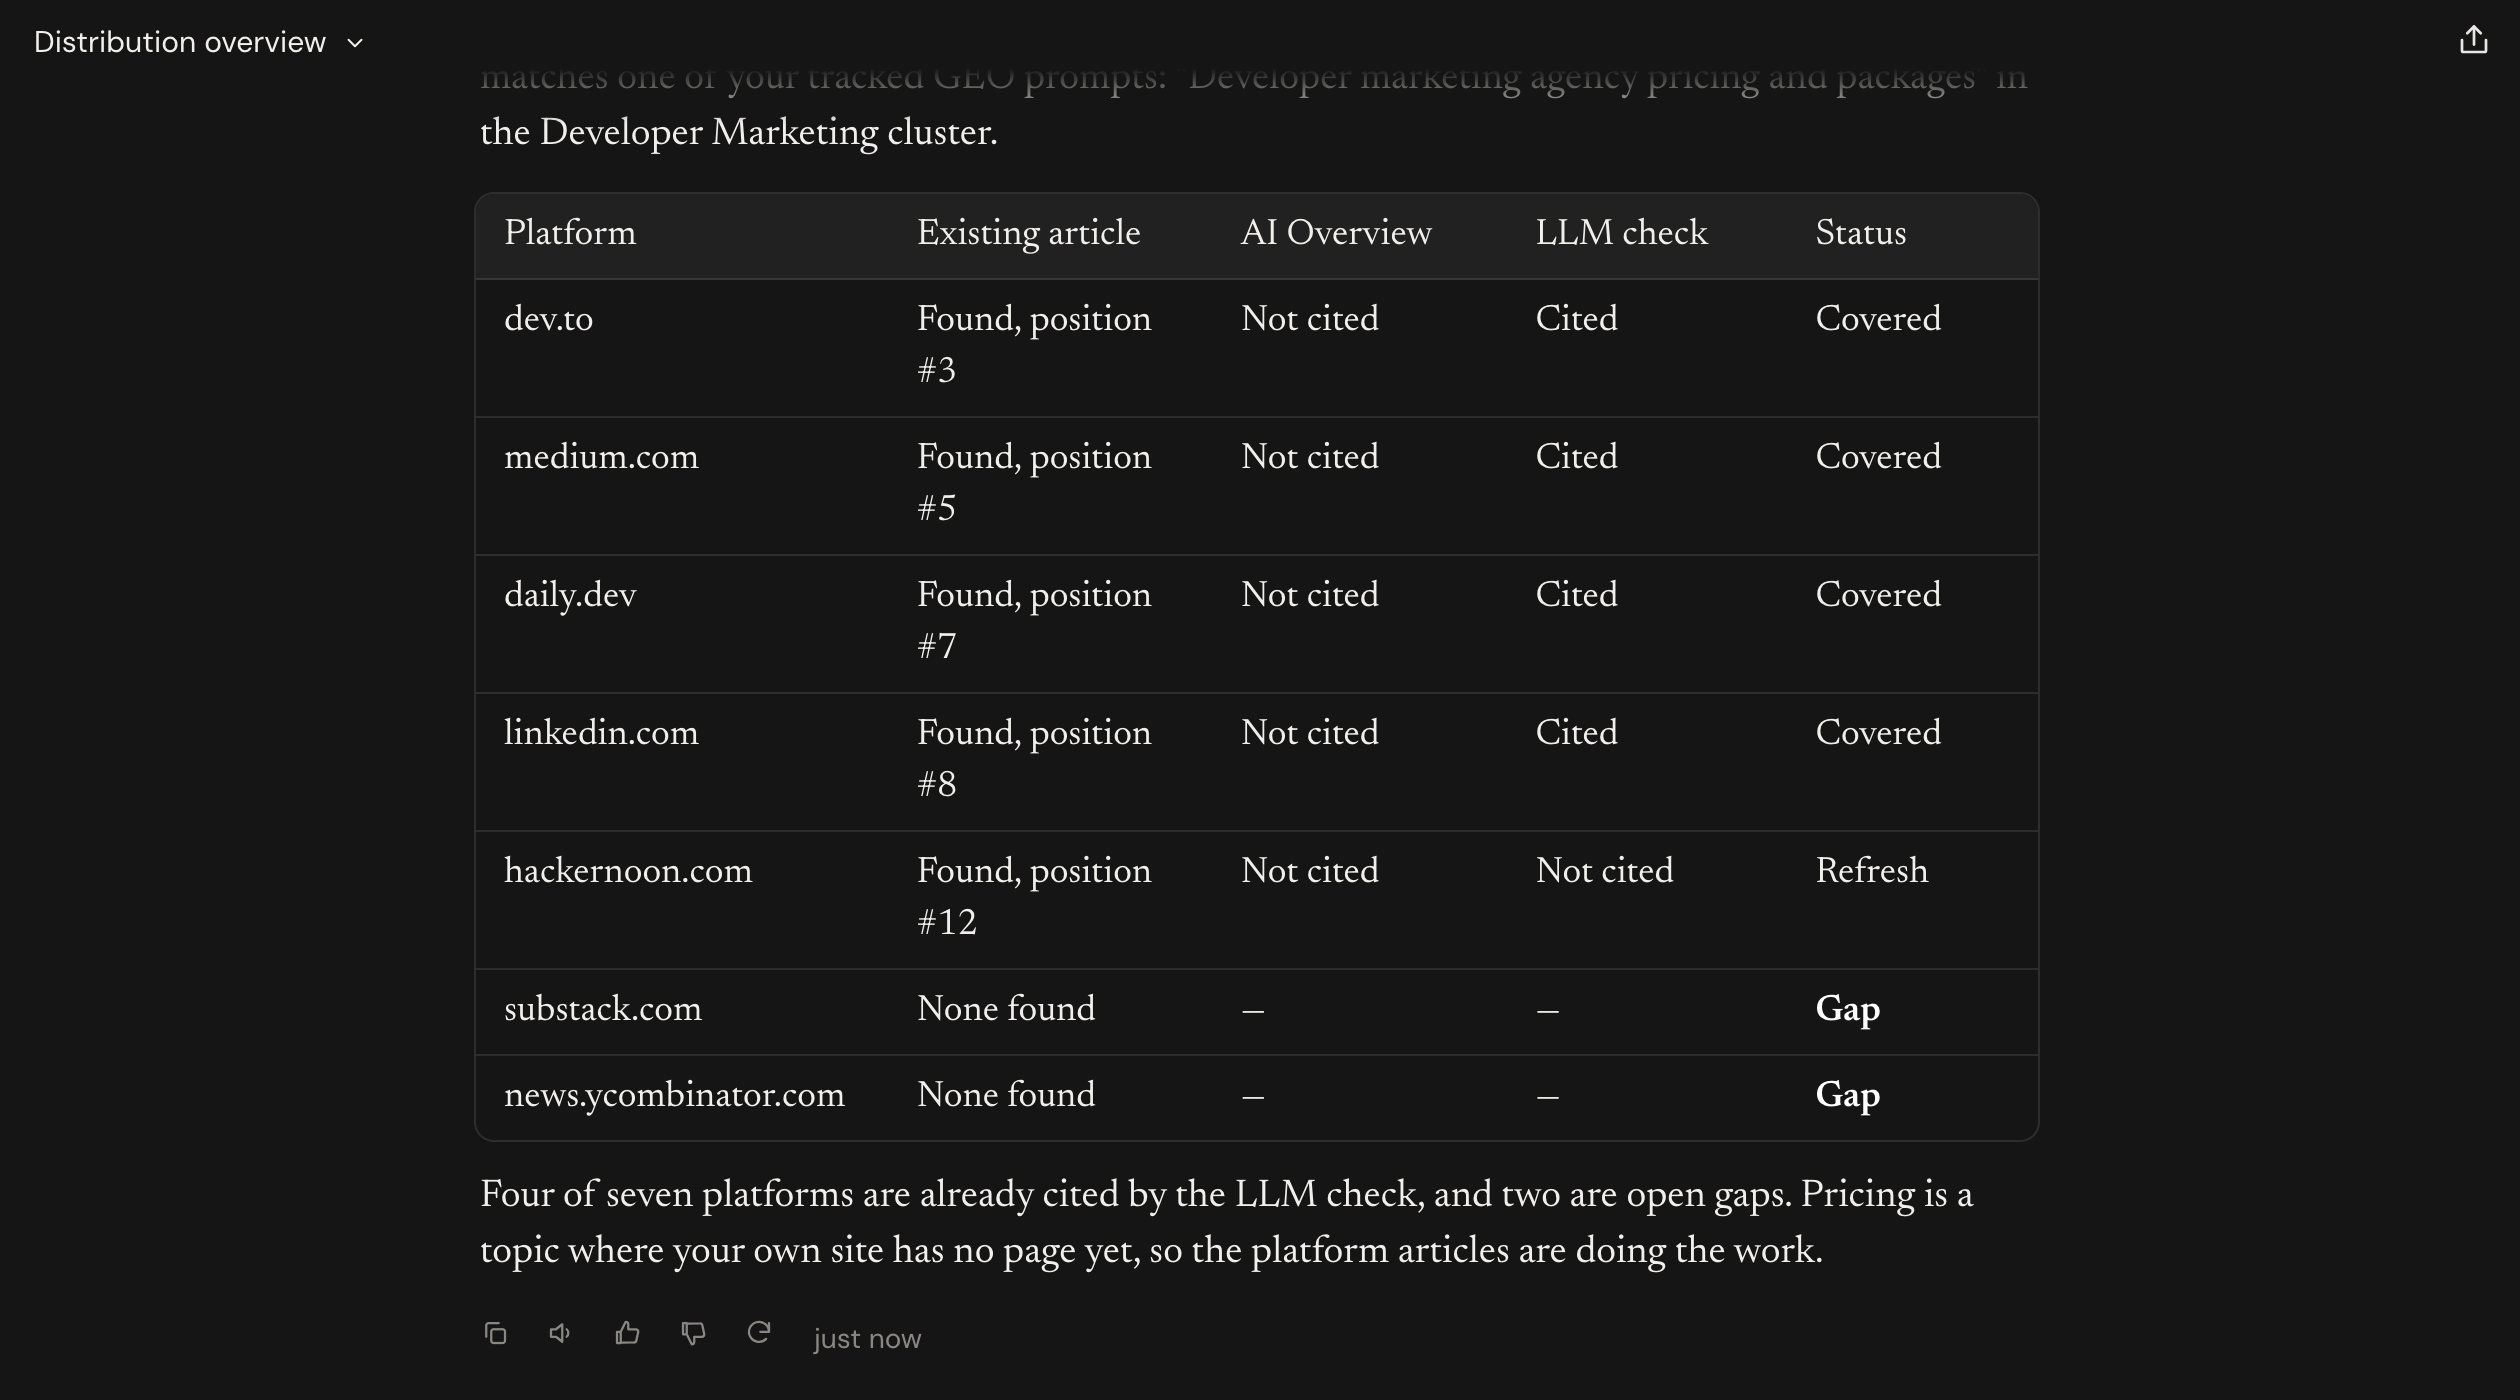Click the 'hackernoon.com' platform cell
The height and width of the screenshot is (1400, 2520).
(x=628, y=870)
